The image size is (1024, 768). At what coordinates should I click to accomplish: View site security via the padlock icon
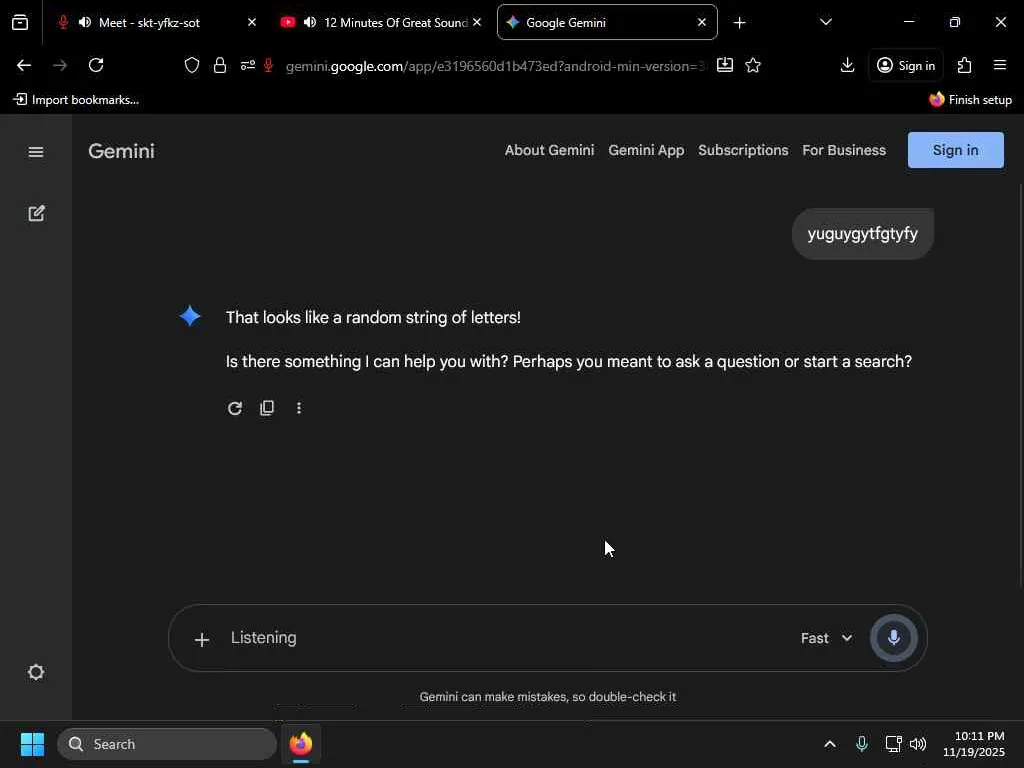[x=220, y=65]
